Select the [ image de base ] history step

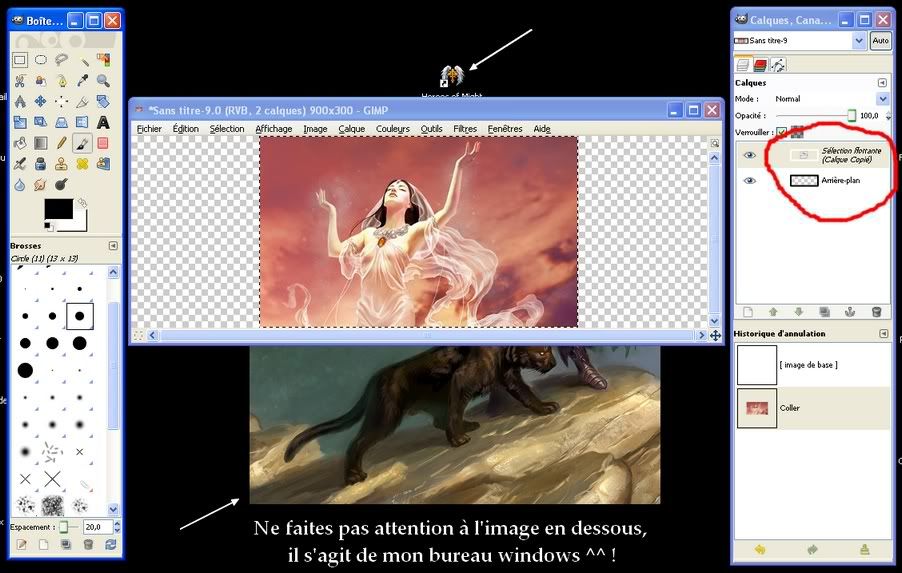coord(813,365)
